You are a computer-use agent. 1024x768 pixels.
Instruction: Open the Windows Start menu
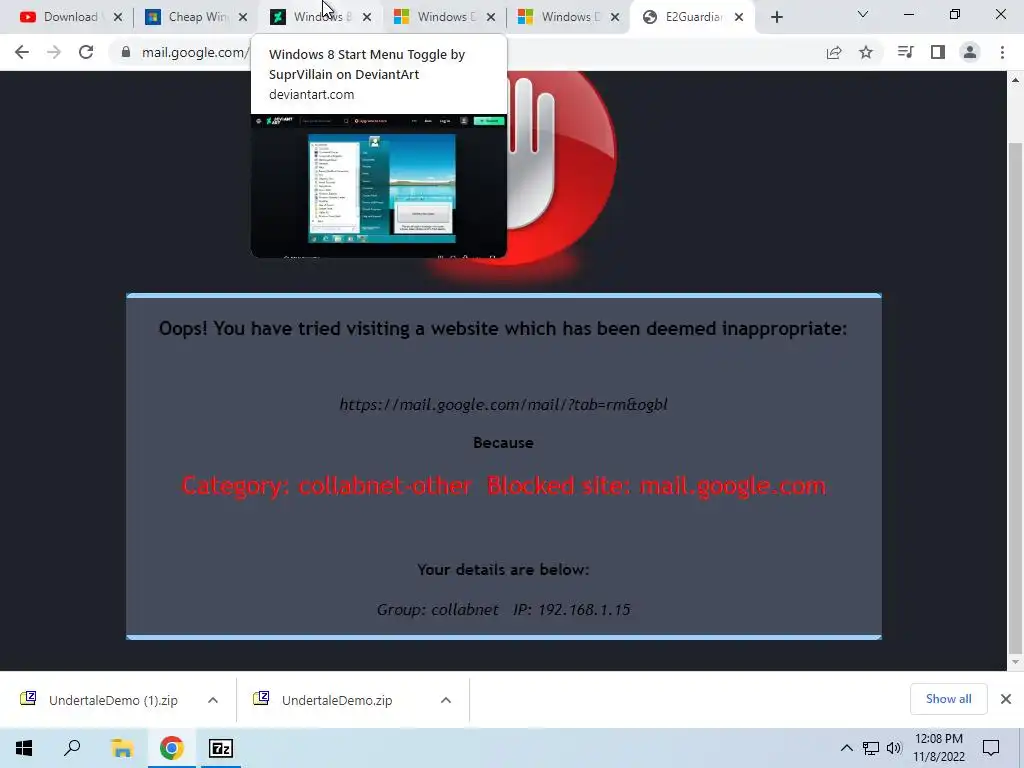[x=24, y=748]
